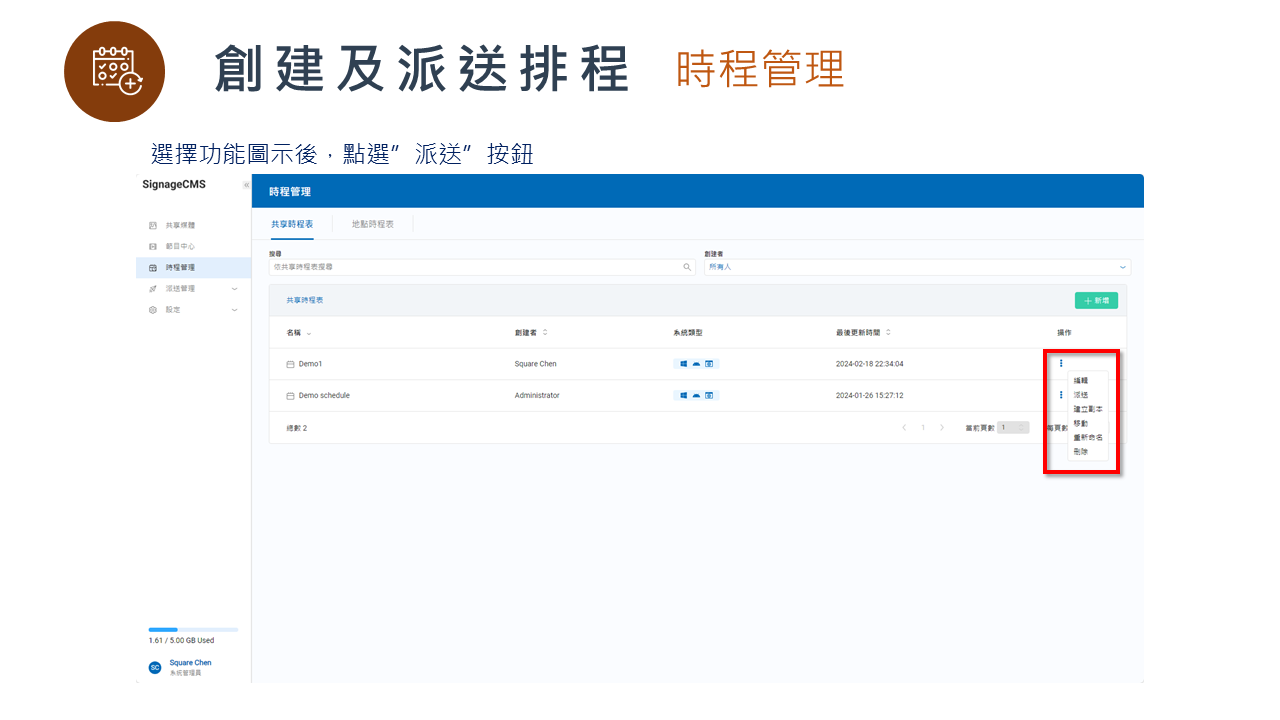
Task: Click the 共享媒體 sidebar icon
Action: [x=153, y=225]
